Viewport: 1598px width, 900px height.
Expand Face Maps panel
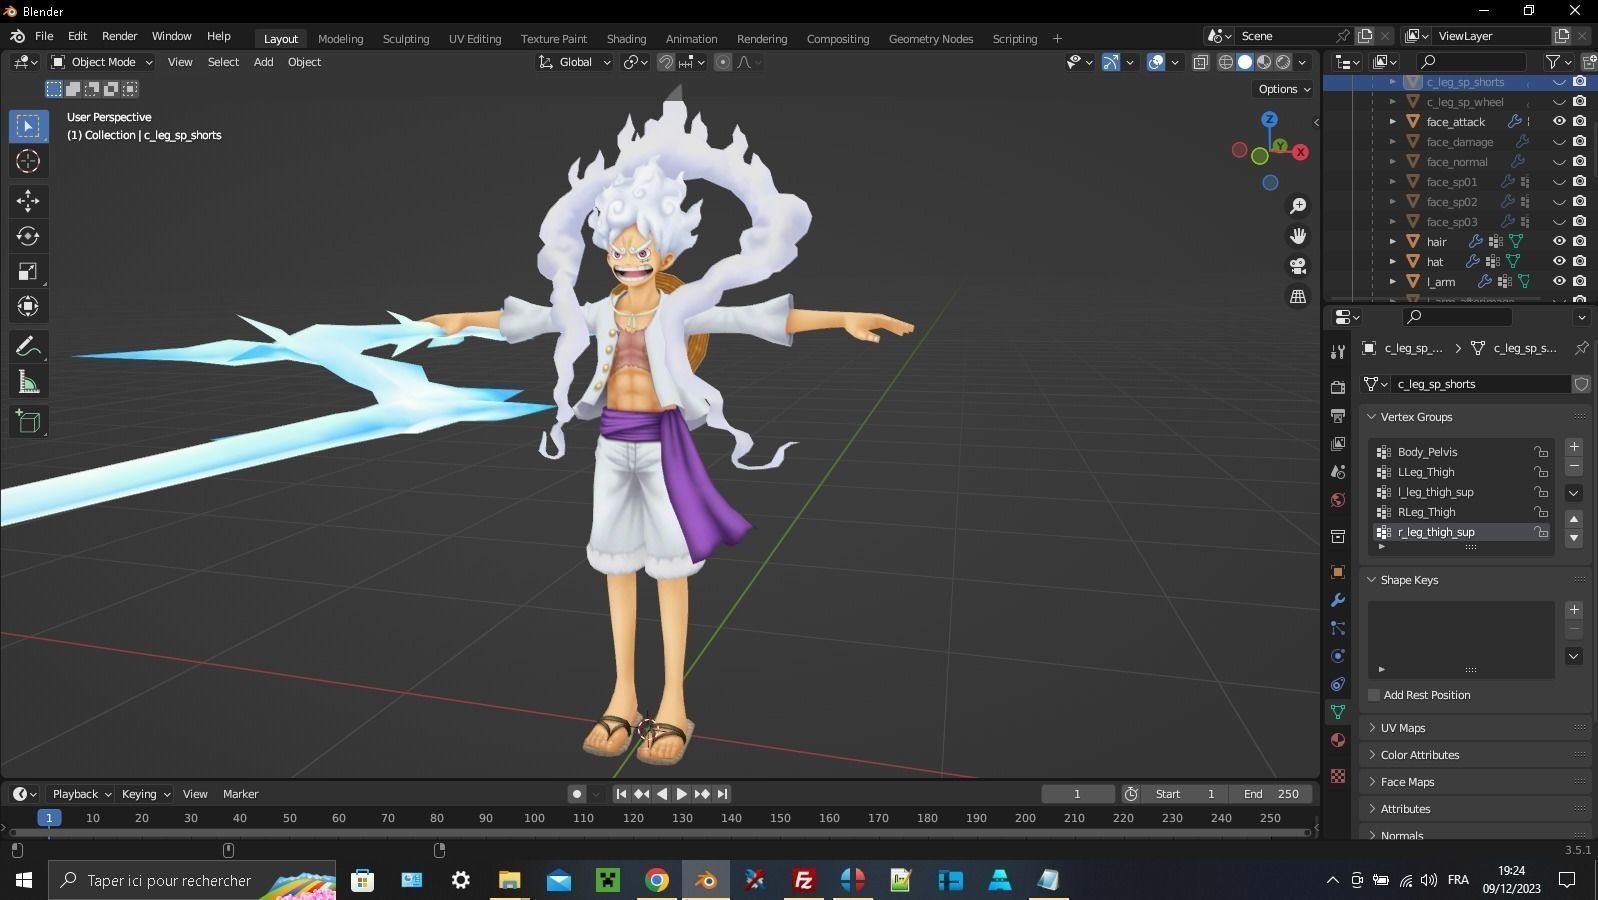(x=1407, y=782)
